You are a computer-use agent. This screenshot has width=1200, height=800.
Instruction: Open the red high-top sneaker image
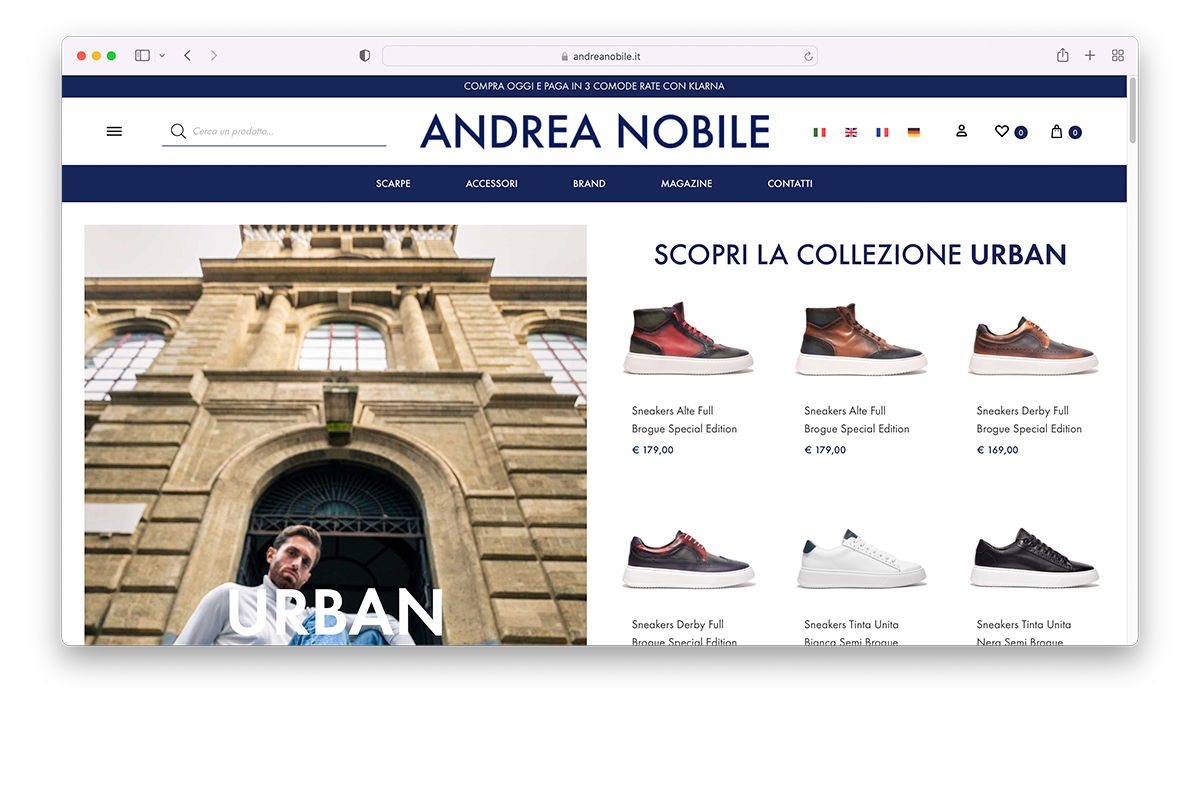[688, 339]
